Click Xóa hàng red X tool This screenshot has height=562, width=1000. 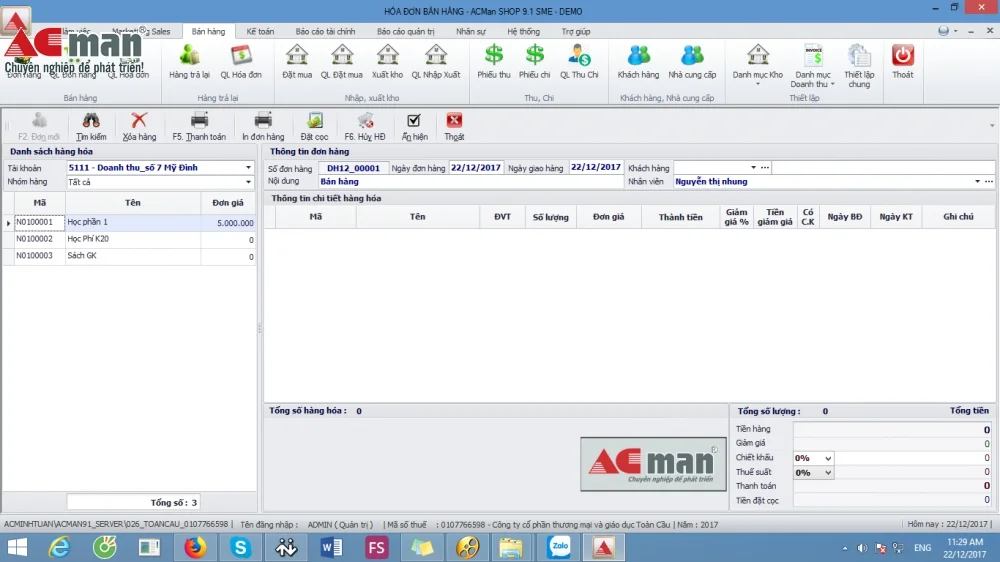tap(139, 126)
